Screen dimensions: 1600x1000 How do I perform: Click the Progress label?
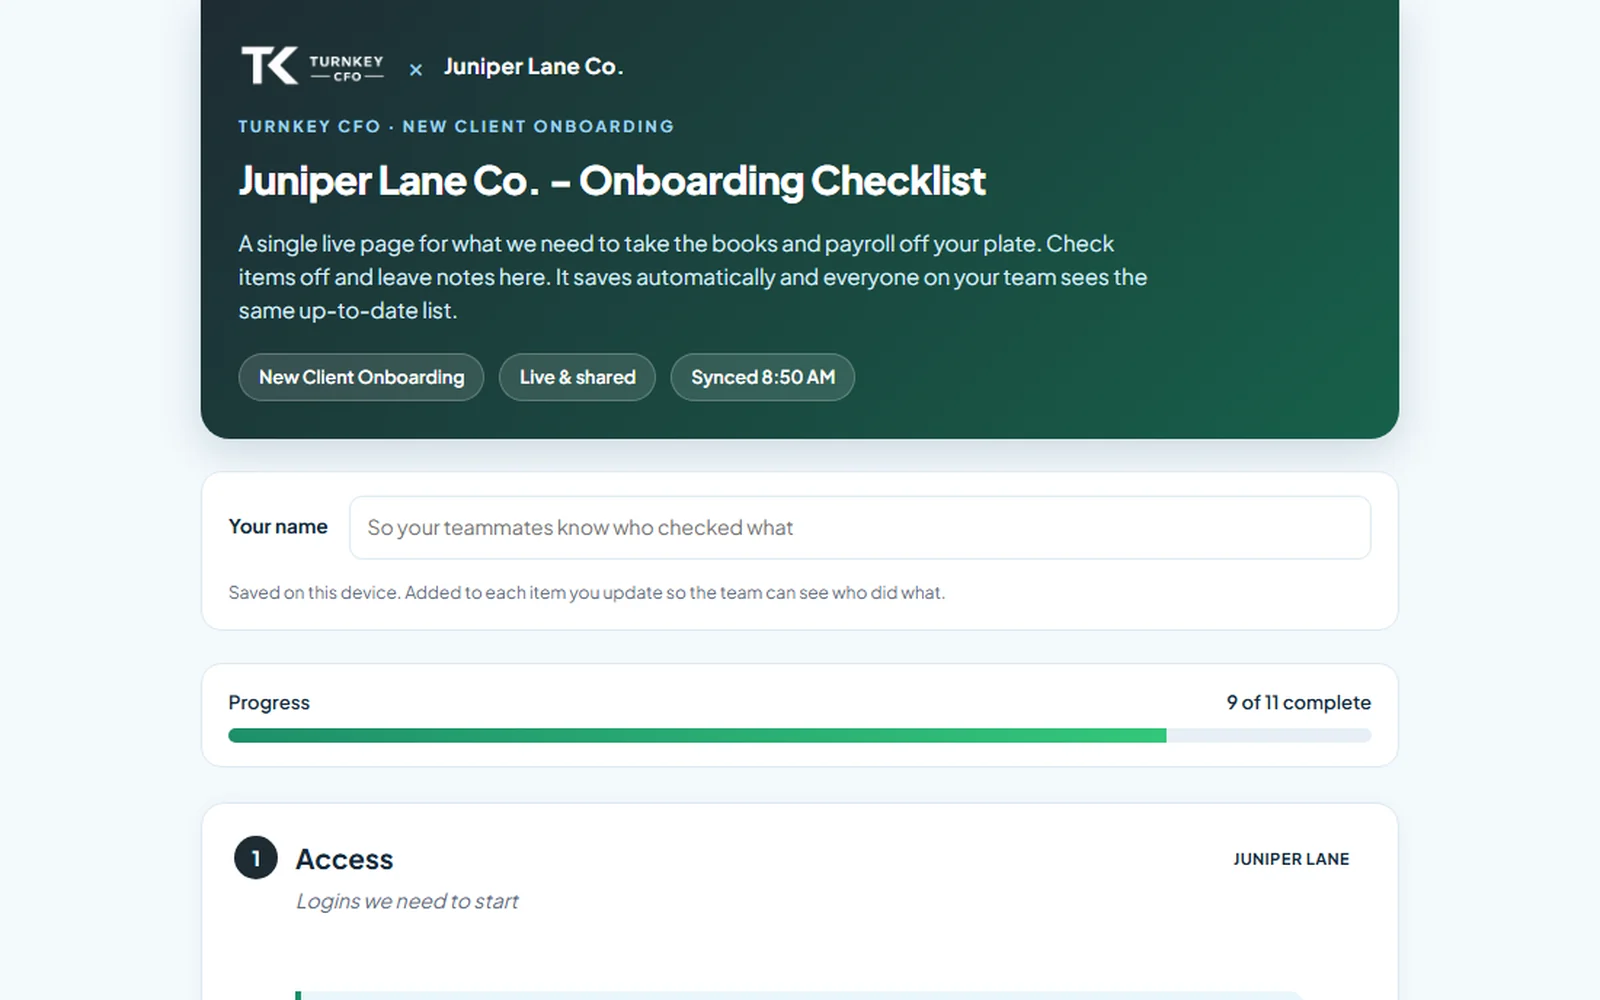point(269,702)
